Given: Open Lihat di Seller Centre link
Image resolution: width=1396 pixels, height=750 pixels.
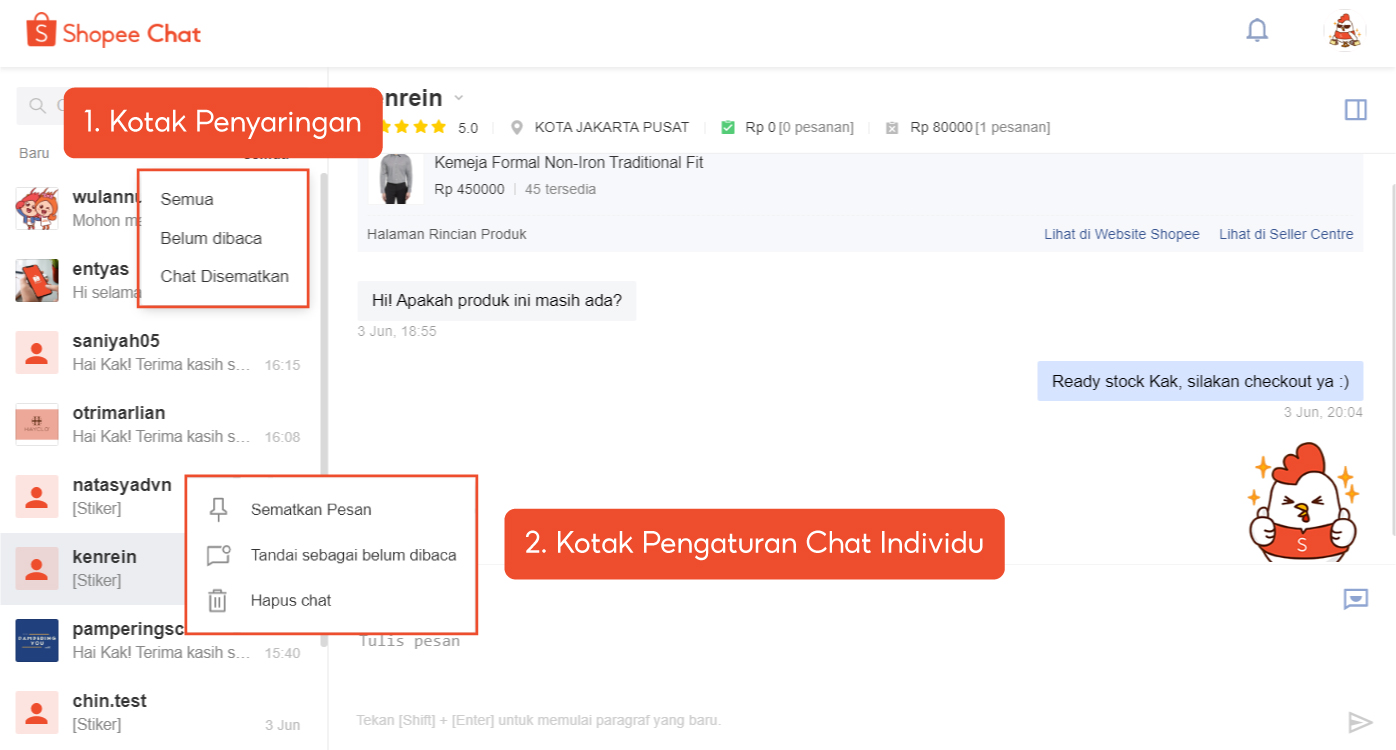Looking at the screenshot, I should [1286, 234].
